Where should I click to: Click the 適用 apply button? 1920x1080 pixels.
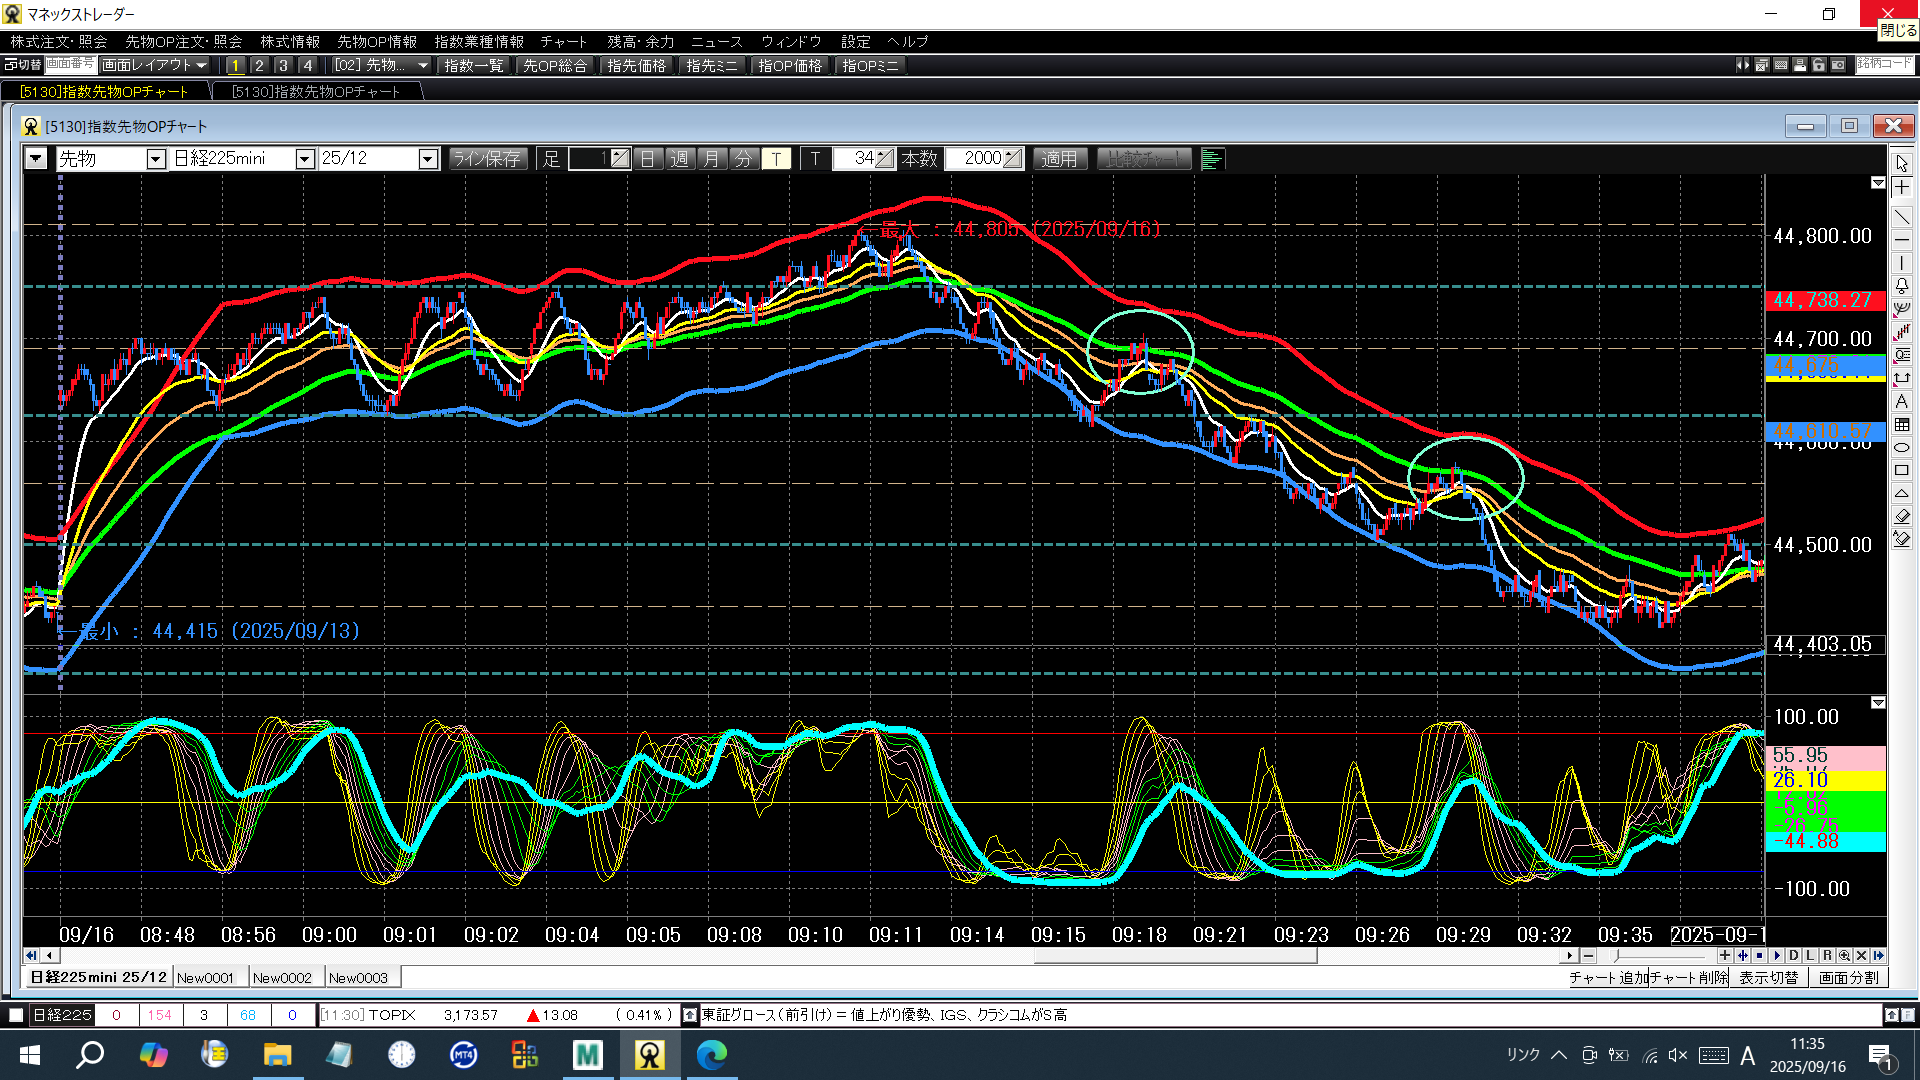(x=1059, y=159)
